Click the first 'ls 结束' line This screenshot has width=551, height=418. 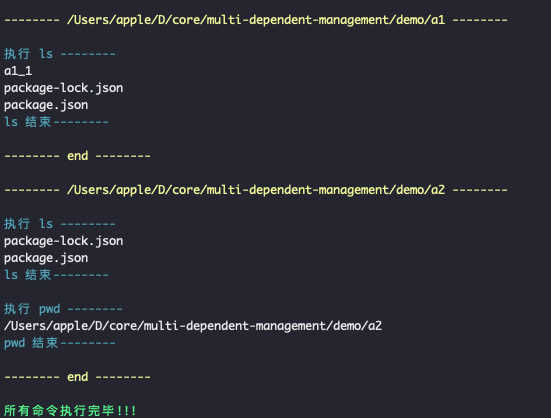56,122
